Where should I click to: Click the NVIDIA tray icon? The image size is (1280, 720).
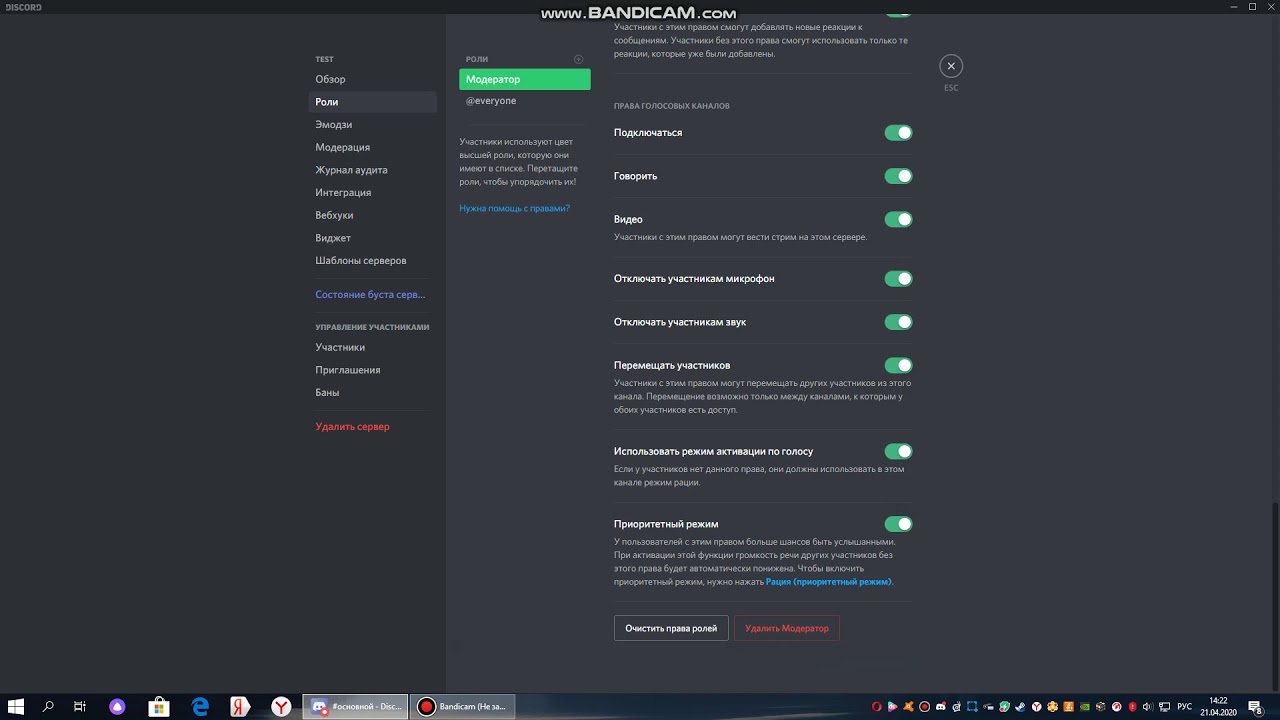pyautogui.click(x=1085, y=707)
